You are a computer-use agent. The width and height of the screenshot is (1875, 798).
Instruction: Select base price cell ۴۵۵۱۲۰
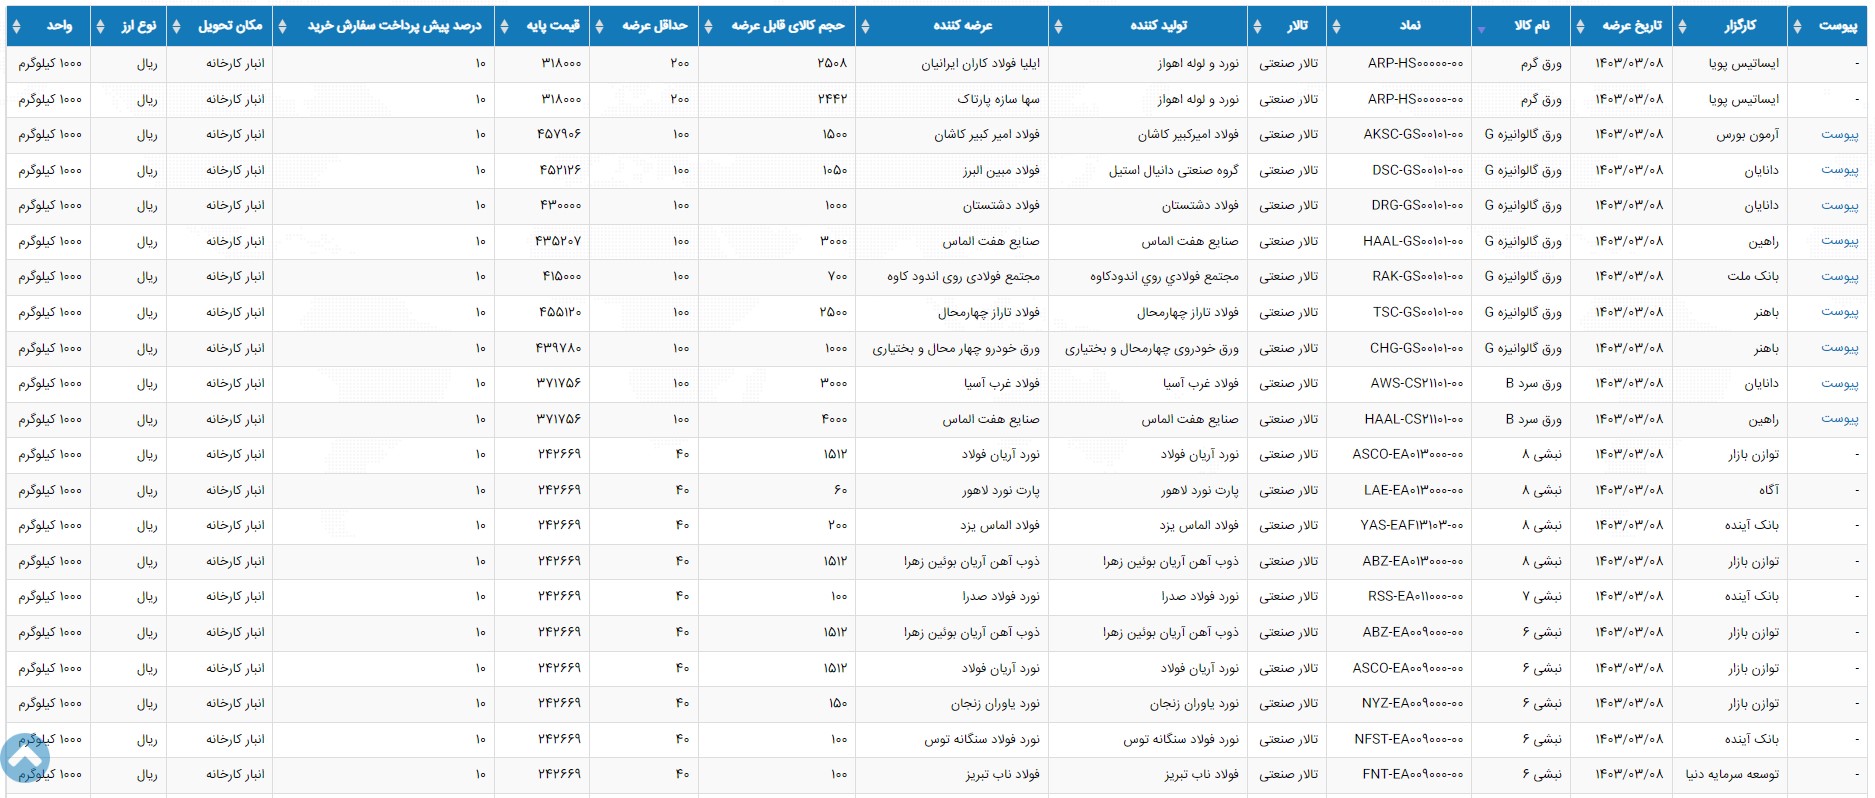(542, 312)
